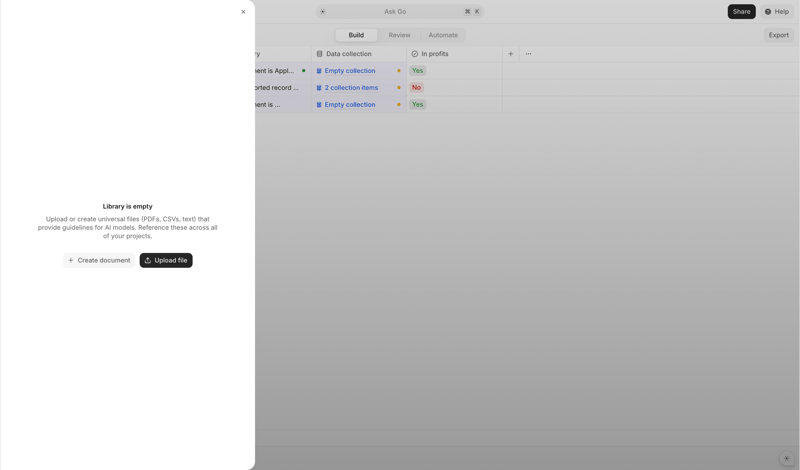Switch to the Automate tab
Viewport: 800px width, 470px height.
pyautogui.click(x=443, y=35)
